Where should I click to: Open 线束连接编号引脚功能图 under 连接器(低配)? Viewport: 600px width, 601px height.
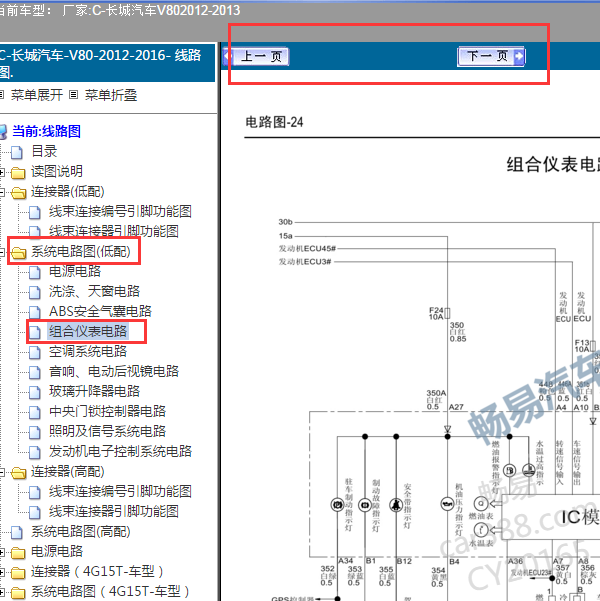click(120, 211)
